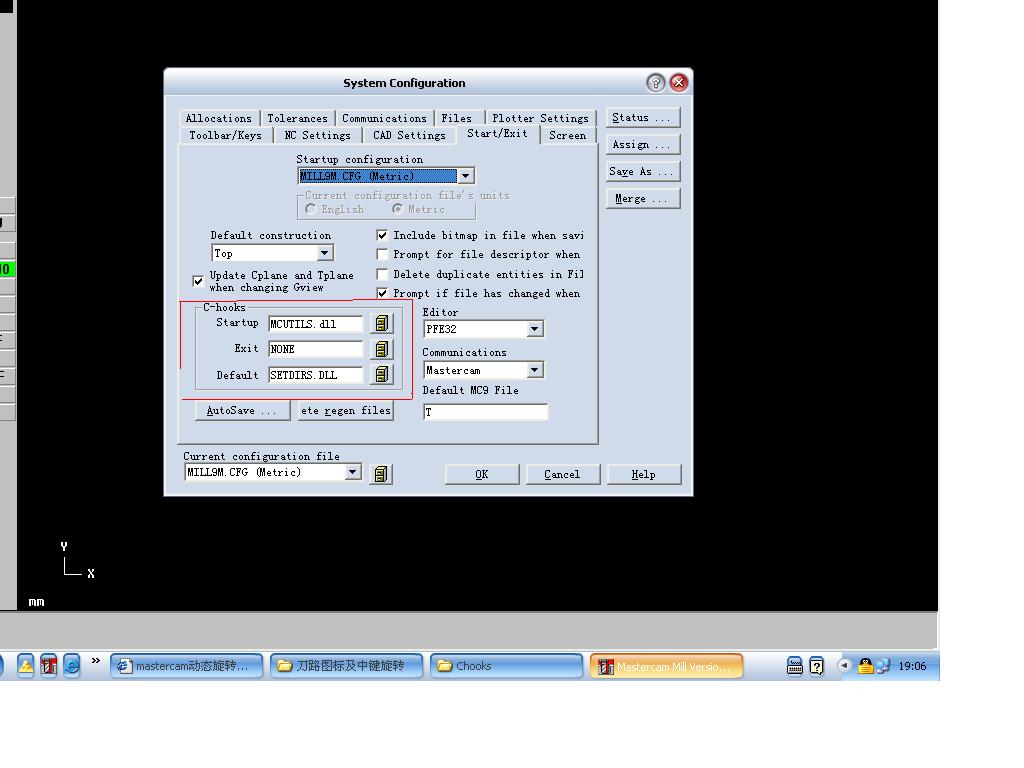1024x768 pixels.
Task: Open the Startup configuration dropdown
Action: [465, 176]
